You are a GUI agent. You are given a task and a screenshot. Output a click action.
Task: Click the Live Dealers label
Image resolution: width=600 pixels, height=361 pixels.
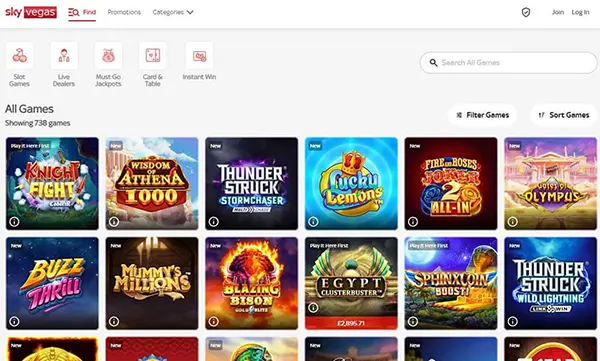(64, 80)
